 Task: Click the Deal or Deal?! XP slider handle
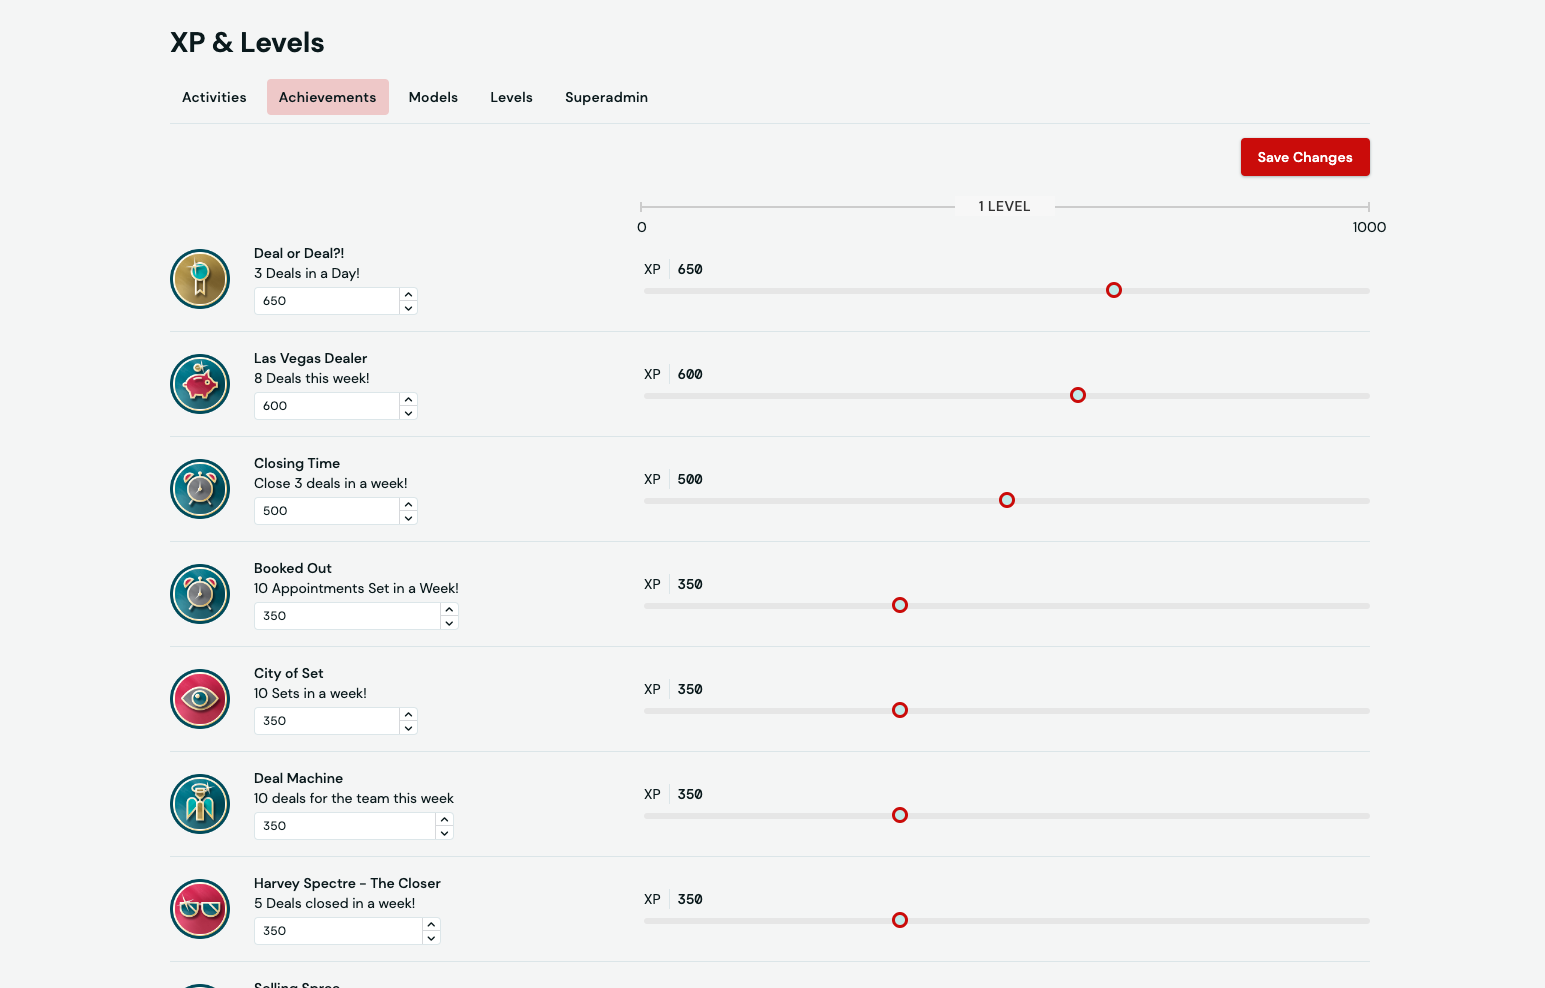1114,290
